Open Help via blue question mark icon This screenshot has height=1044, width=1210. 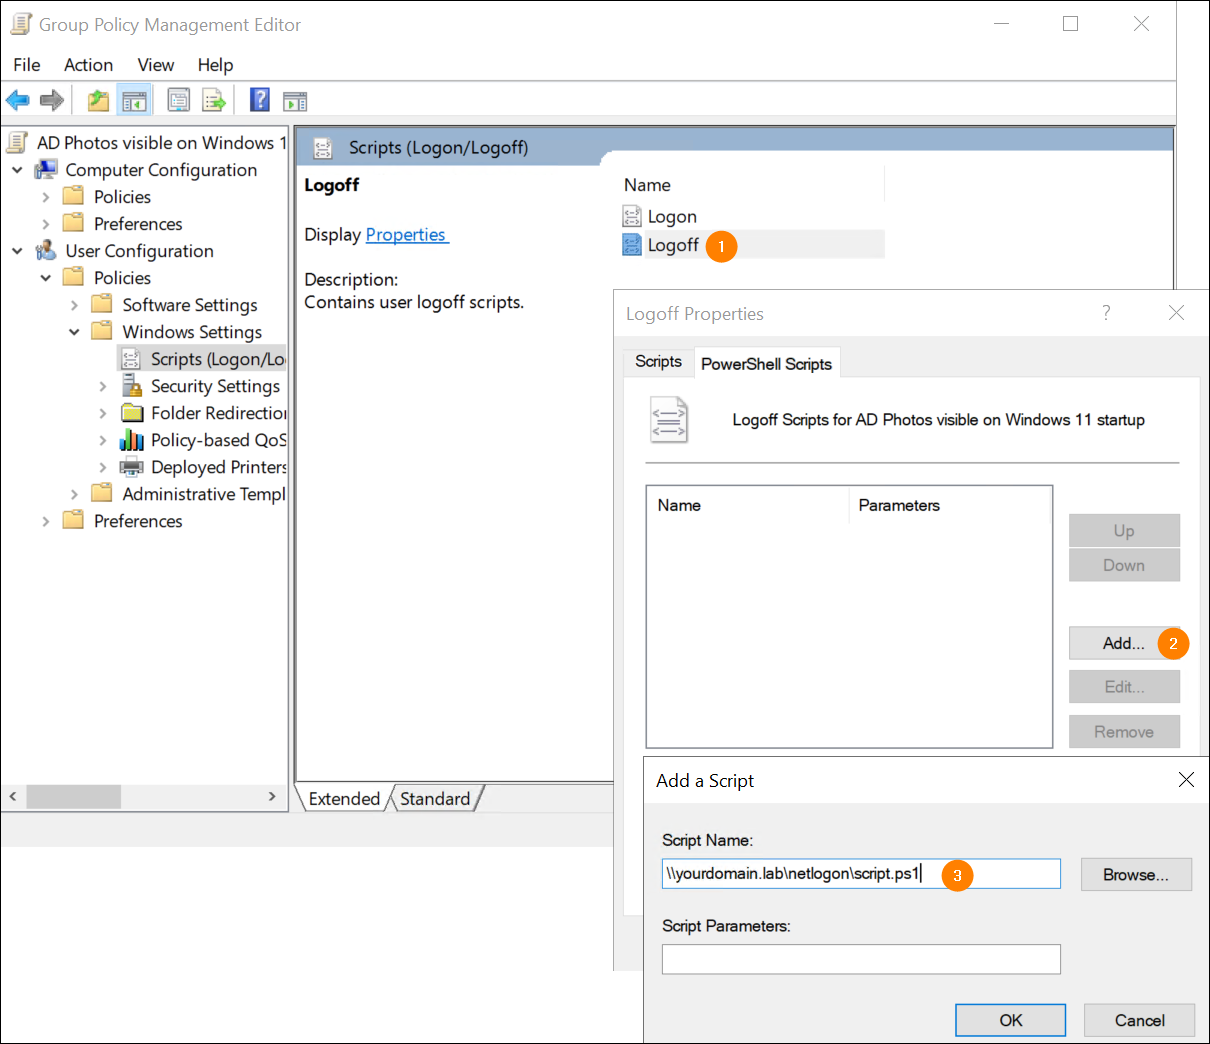click(260, 100)
